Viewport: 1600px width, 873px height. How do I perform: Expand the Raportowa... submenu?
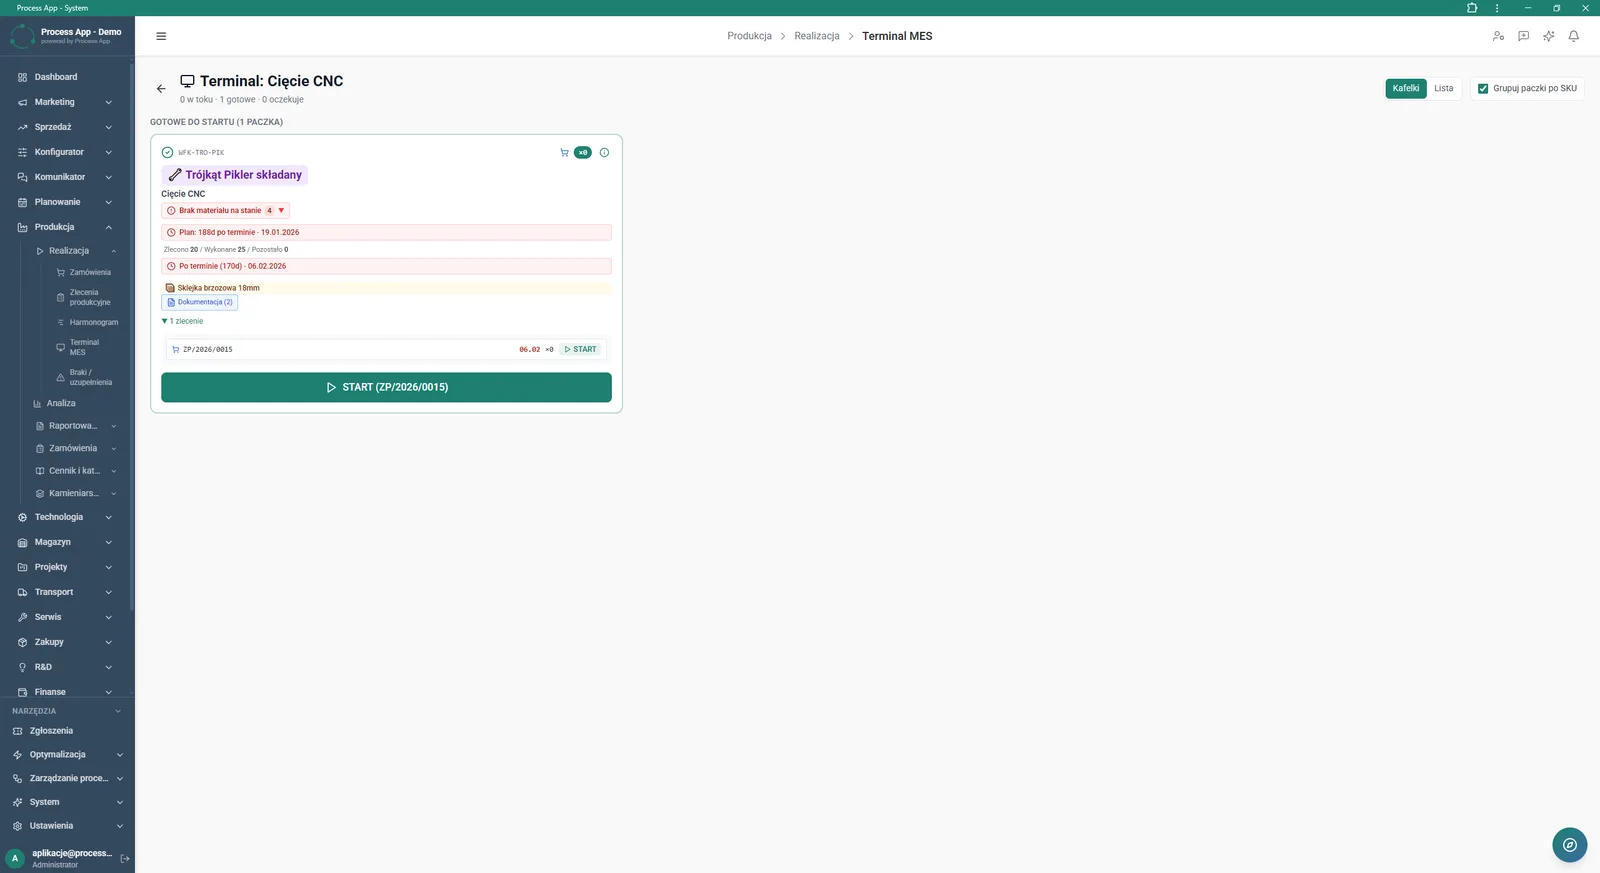pyautogui.click(x=76, y=426)
